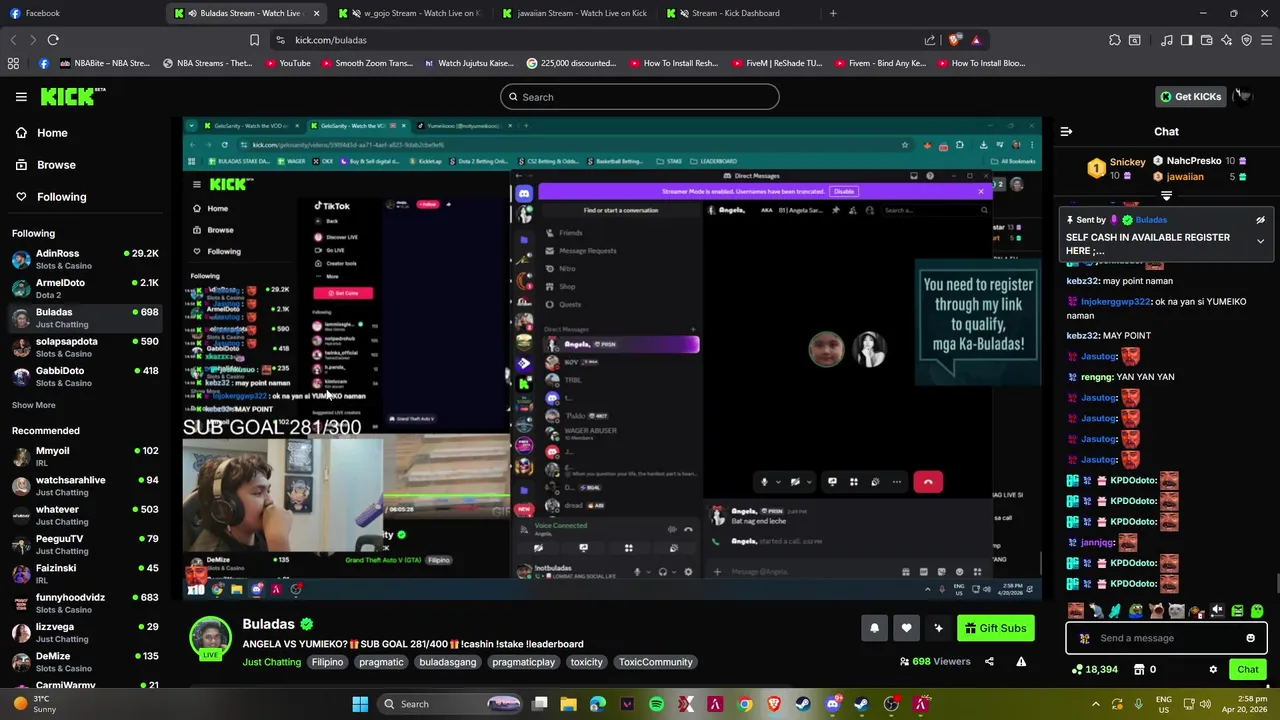Click the notification bell for Buladas
The height and width of the screenshot is (720, 1280).
coord(874,628)
